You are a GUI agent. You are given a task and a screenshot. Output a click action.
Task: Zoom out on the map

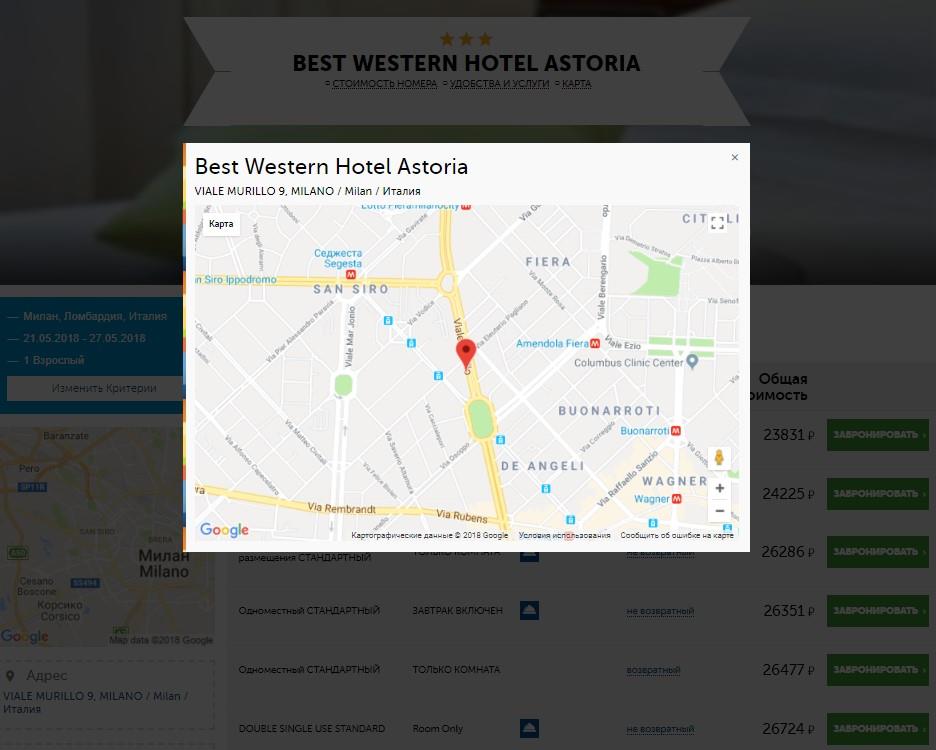[x=720, y=511]
